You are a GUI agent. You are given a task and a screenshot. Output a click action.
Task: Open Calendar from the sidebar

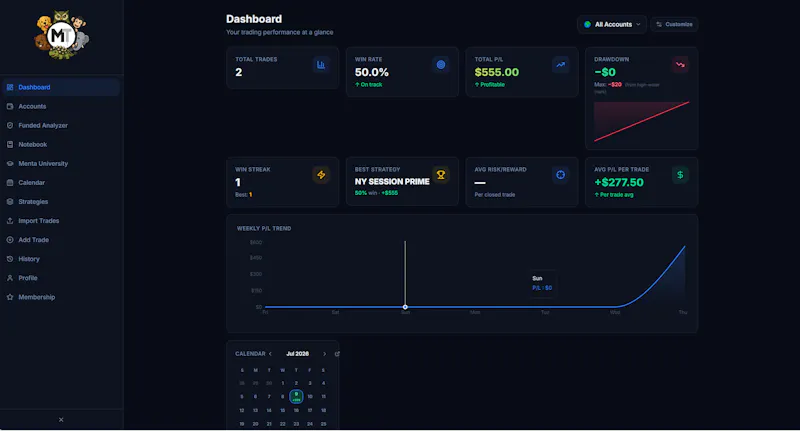[x=61, y=183]
